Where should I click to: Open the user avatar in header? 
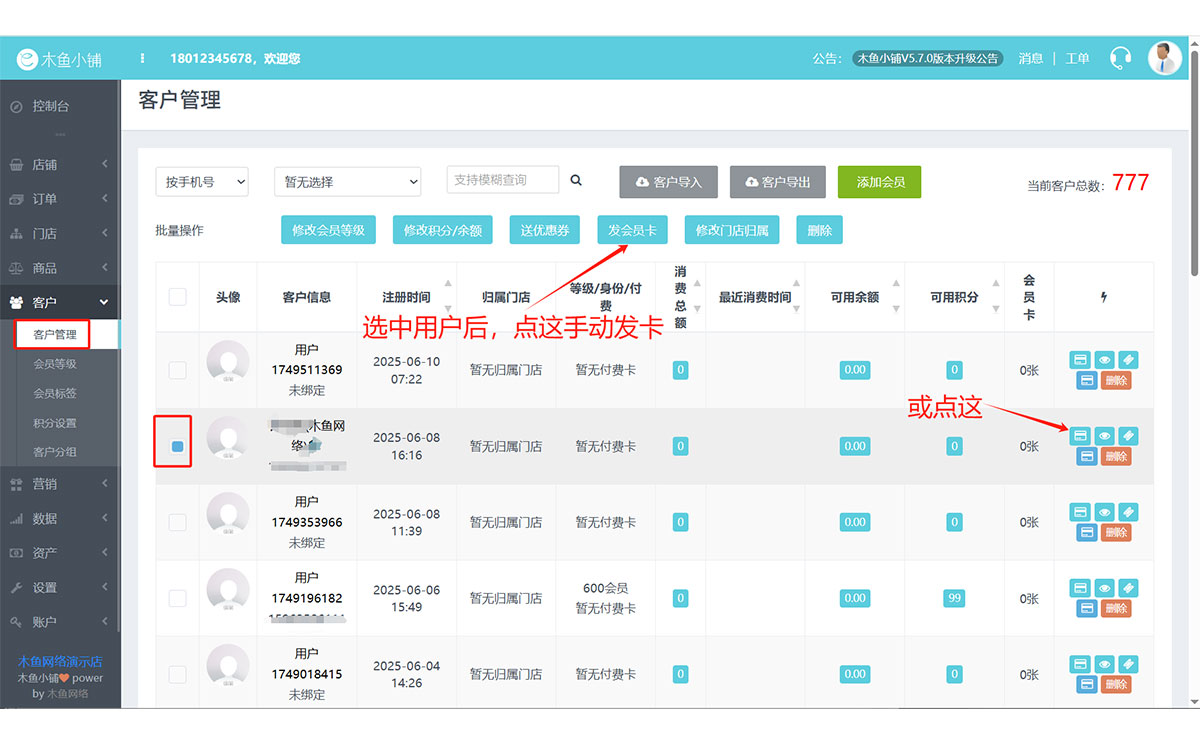click(1164, 58)
